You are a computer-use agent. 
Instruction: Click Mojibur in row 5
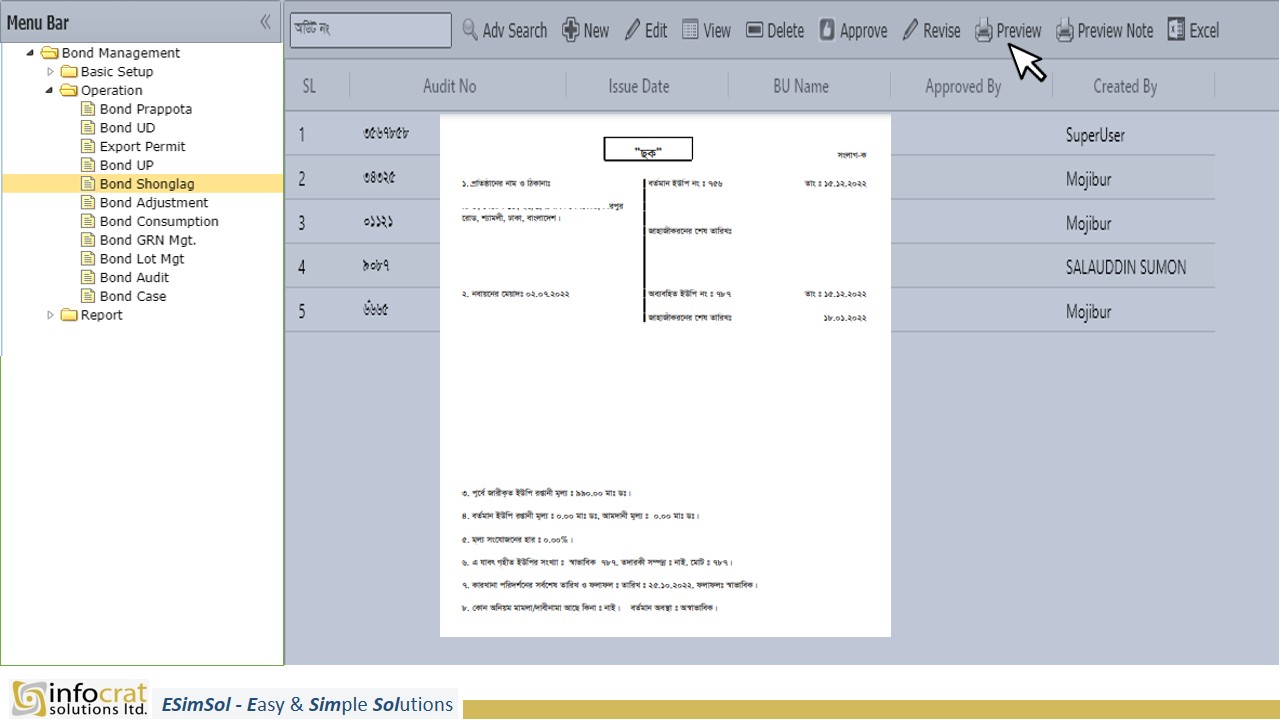pos(1088,312)
